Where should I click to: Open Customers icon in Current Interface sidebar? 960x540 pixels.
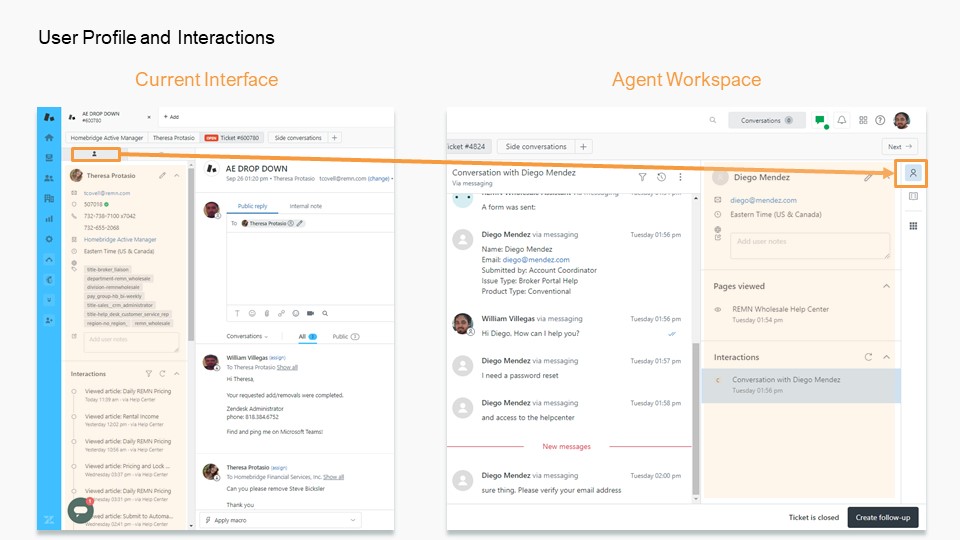[49, 178]
